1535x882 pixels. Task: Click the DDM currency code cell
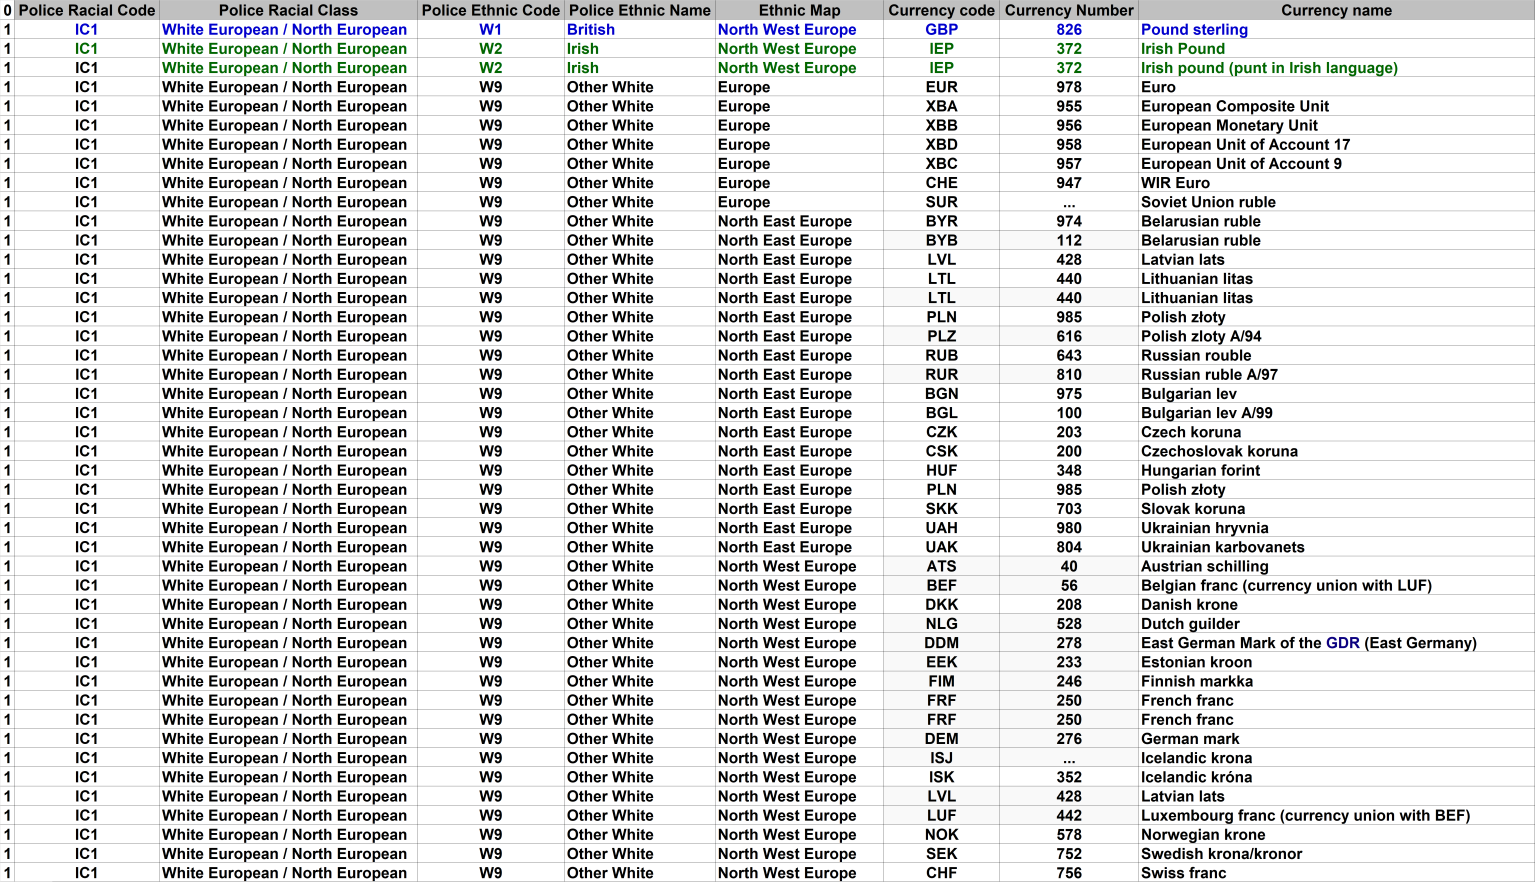click(942, 643)
